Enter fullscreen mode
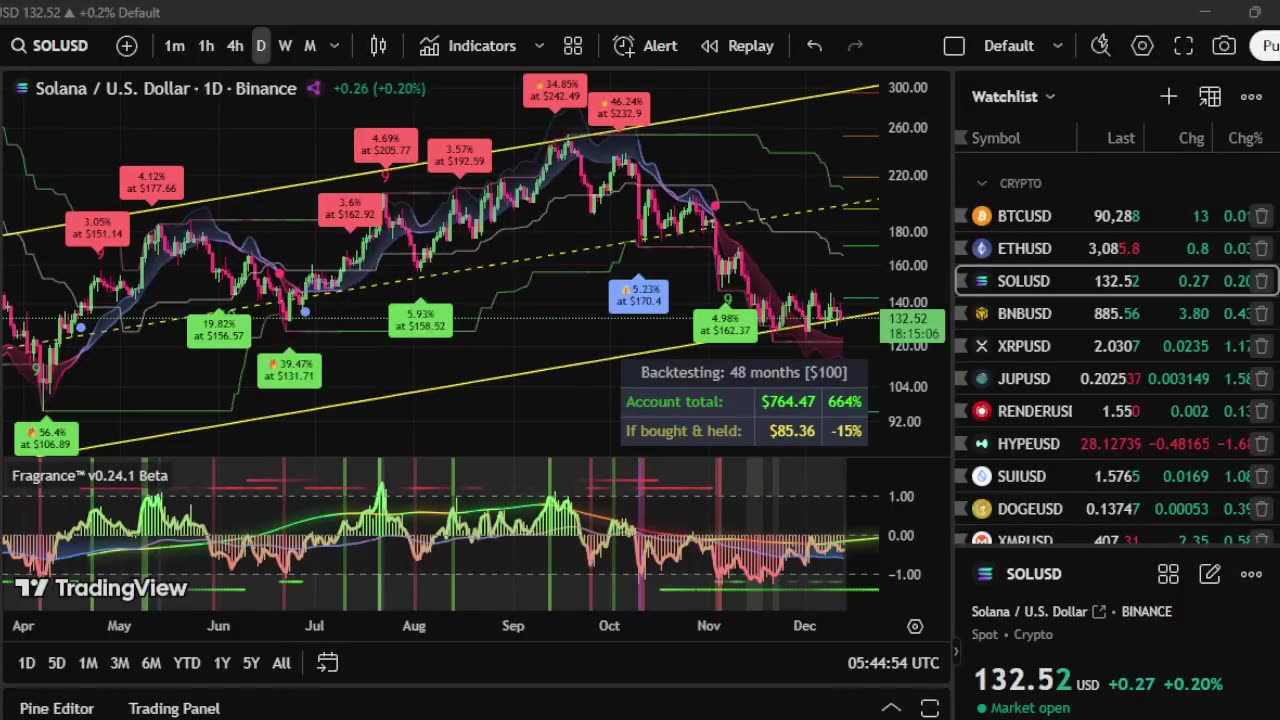This screenshot has width=1280, height=720. [1183, 46]
